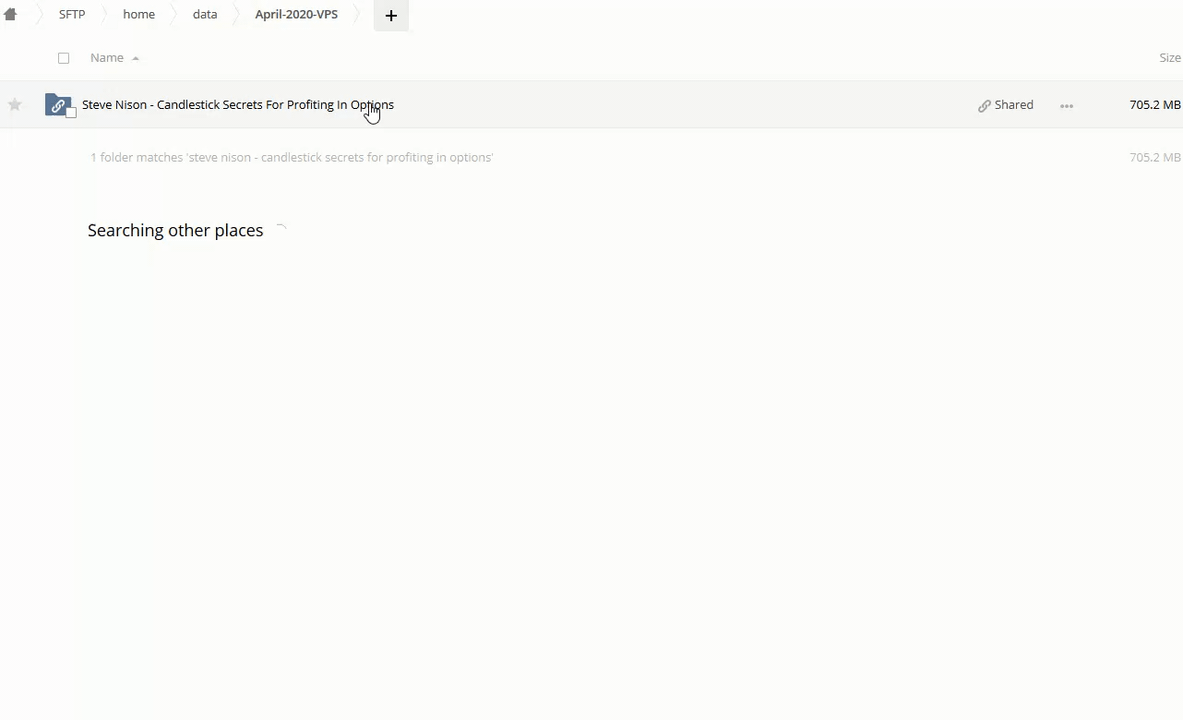Screen dimensions: 1183x720
Task: Click the plus button to add new
Action: pyautogui.click(x=391, y=15)
